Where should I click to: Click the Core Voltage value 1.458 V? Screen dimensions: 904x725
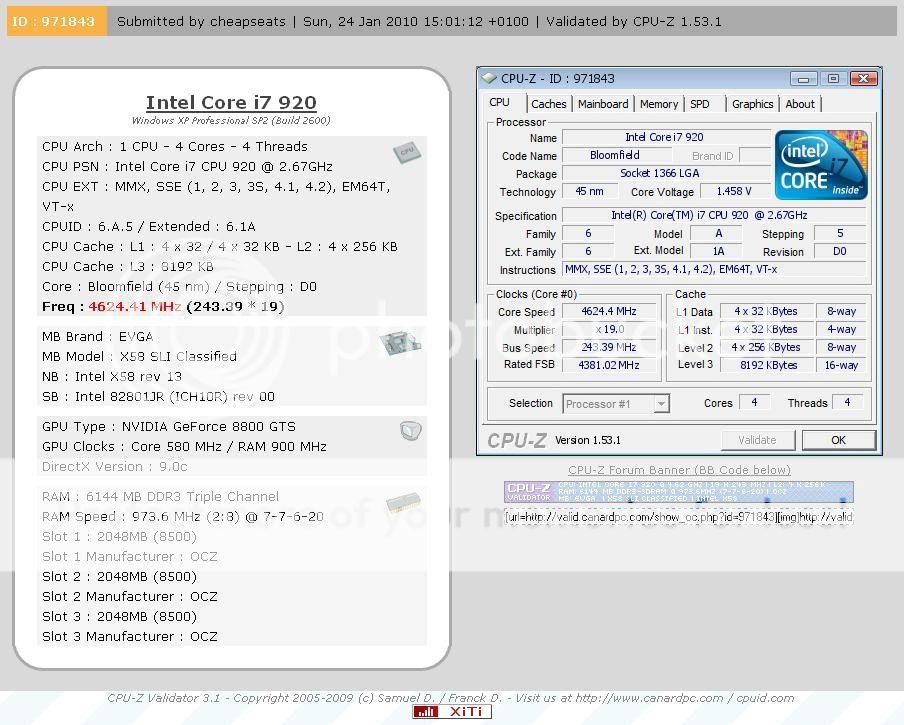[734, 191]
